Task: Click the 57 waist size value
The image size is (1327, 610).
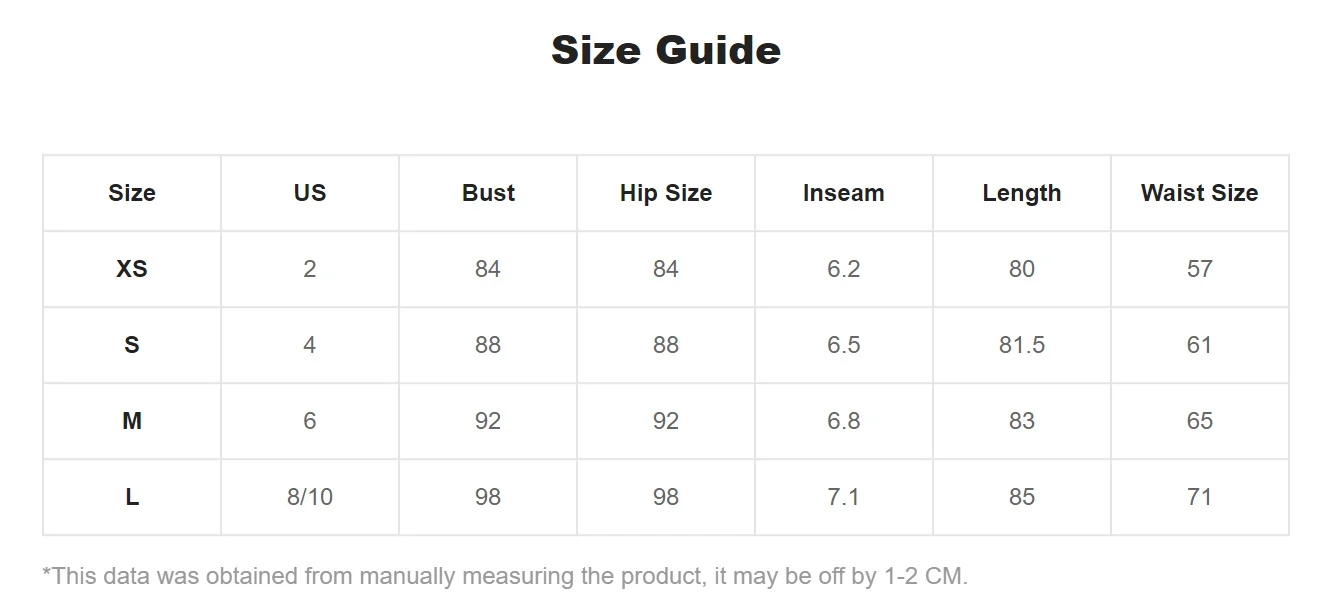Action: [1200, 269]
